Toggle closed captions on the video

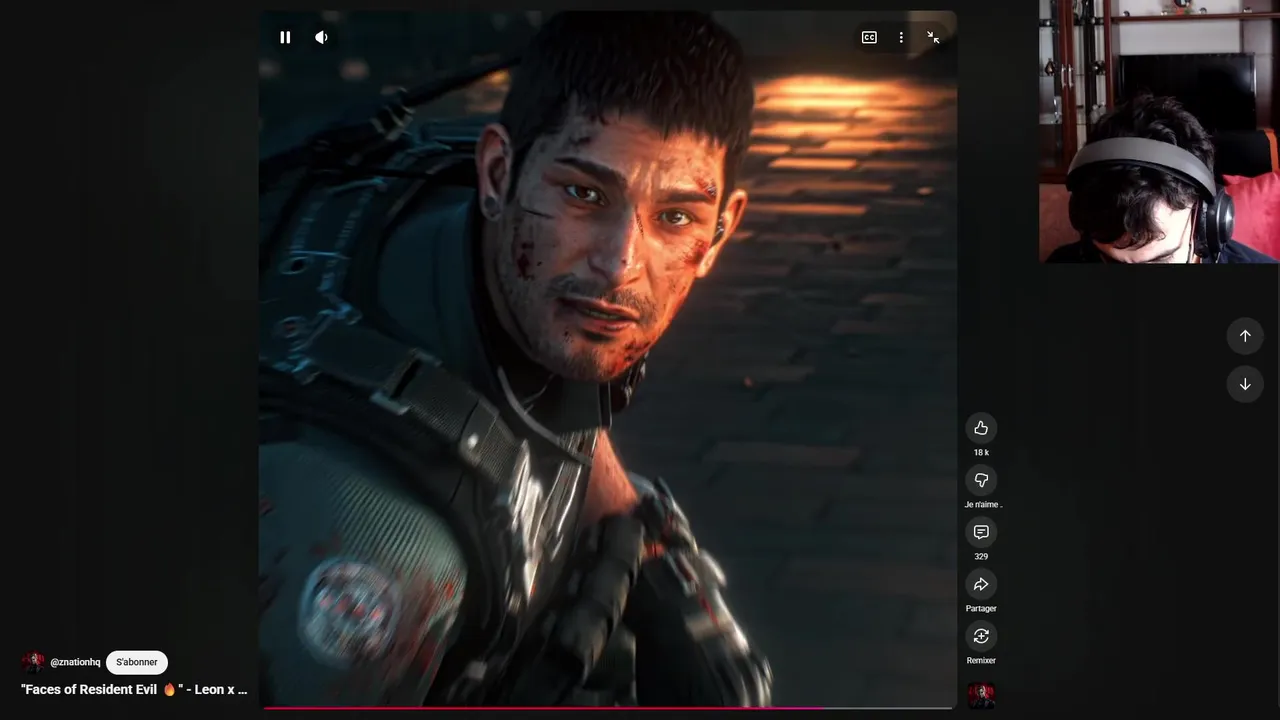(869, 37)
